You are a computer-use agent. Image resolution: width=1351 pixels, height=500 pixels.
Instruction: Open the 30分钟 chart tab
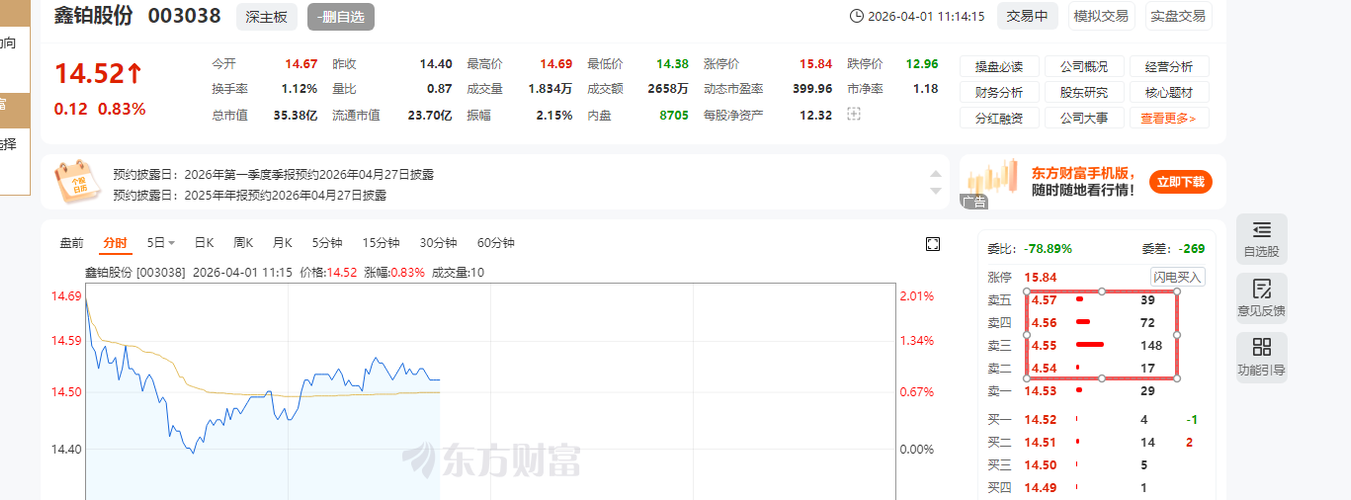point(438,243)
